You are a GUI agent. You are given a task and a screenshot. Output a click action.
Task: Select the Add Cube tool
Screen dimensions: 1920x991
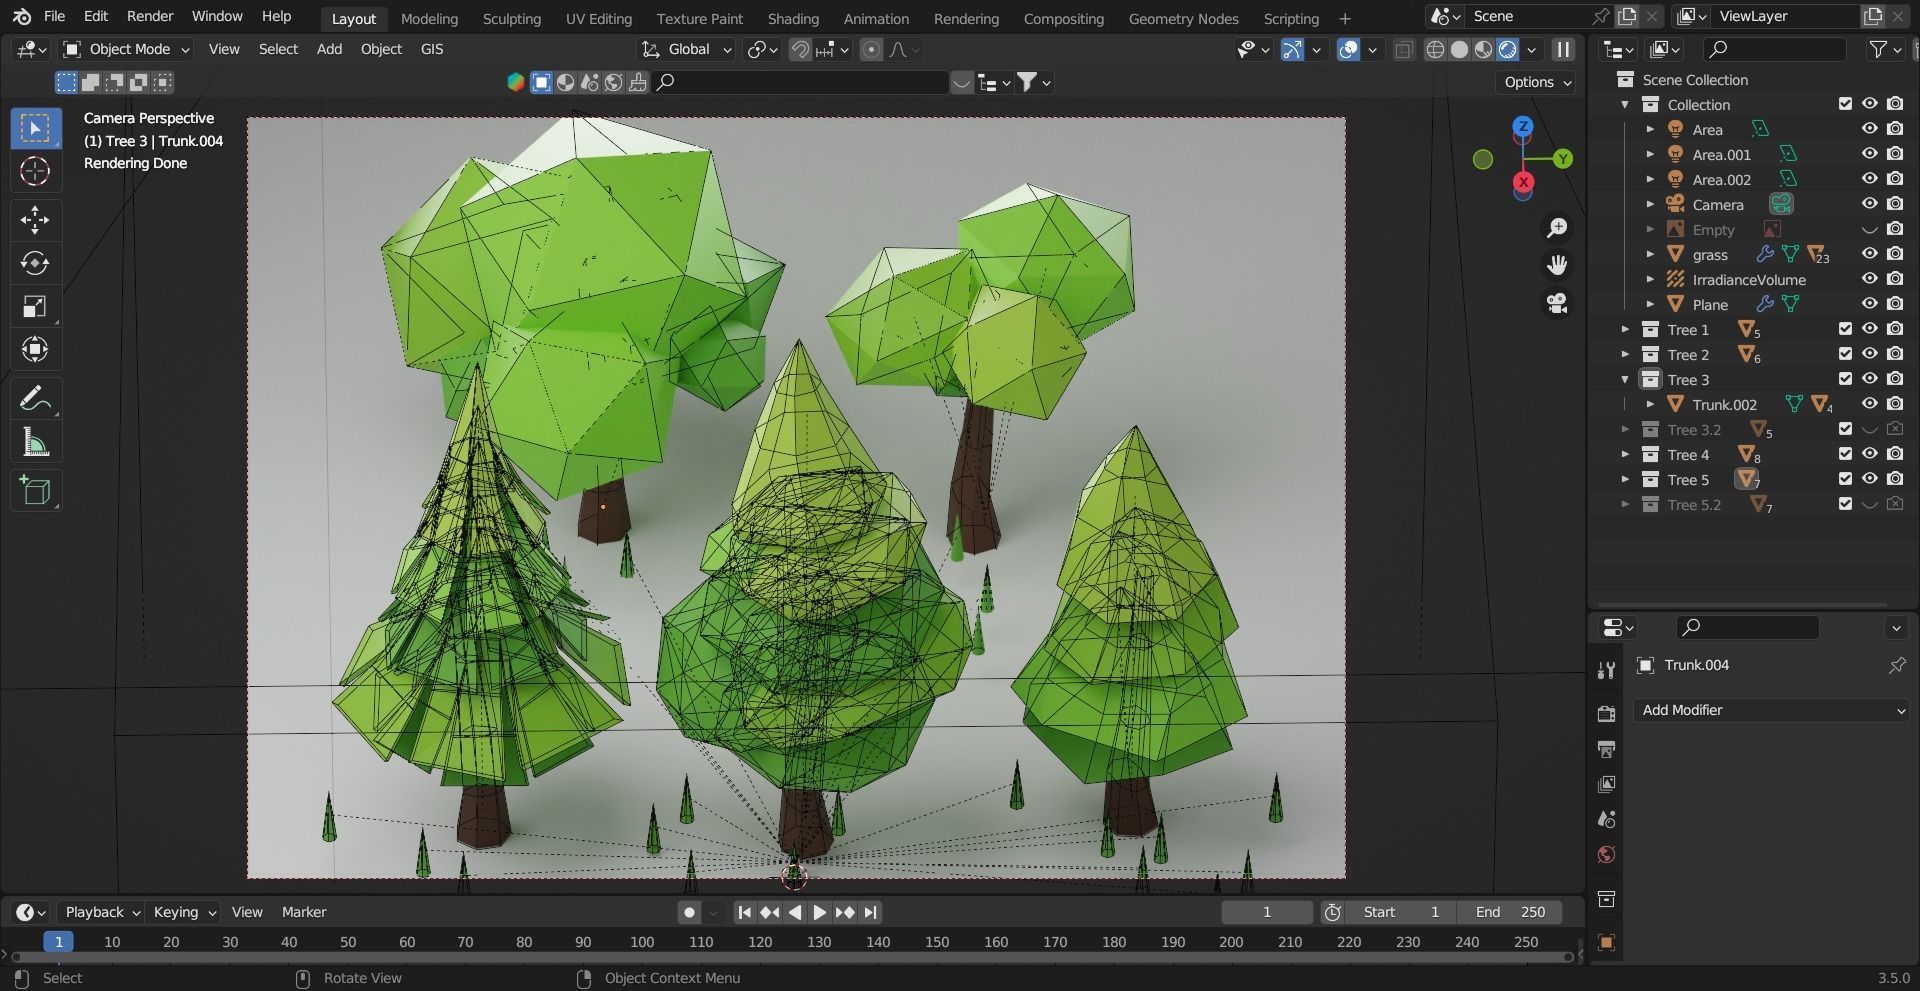point(35,491)
